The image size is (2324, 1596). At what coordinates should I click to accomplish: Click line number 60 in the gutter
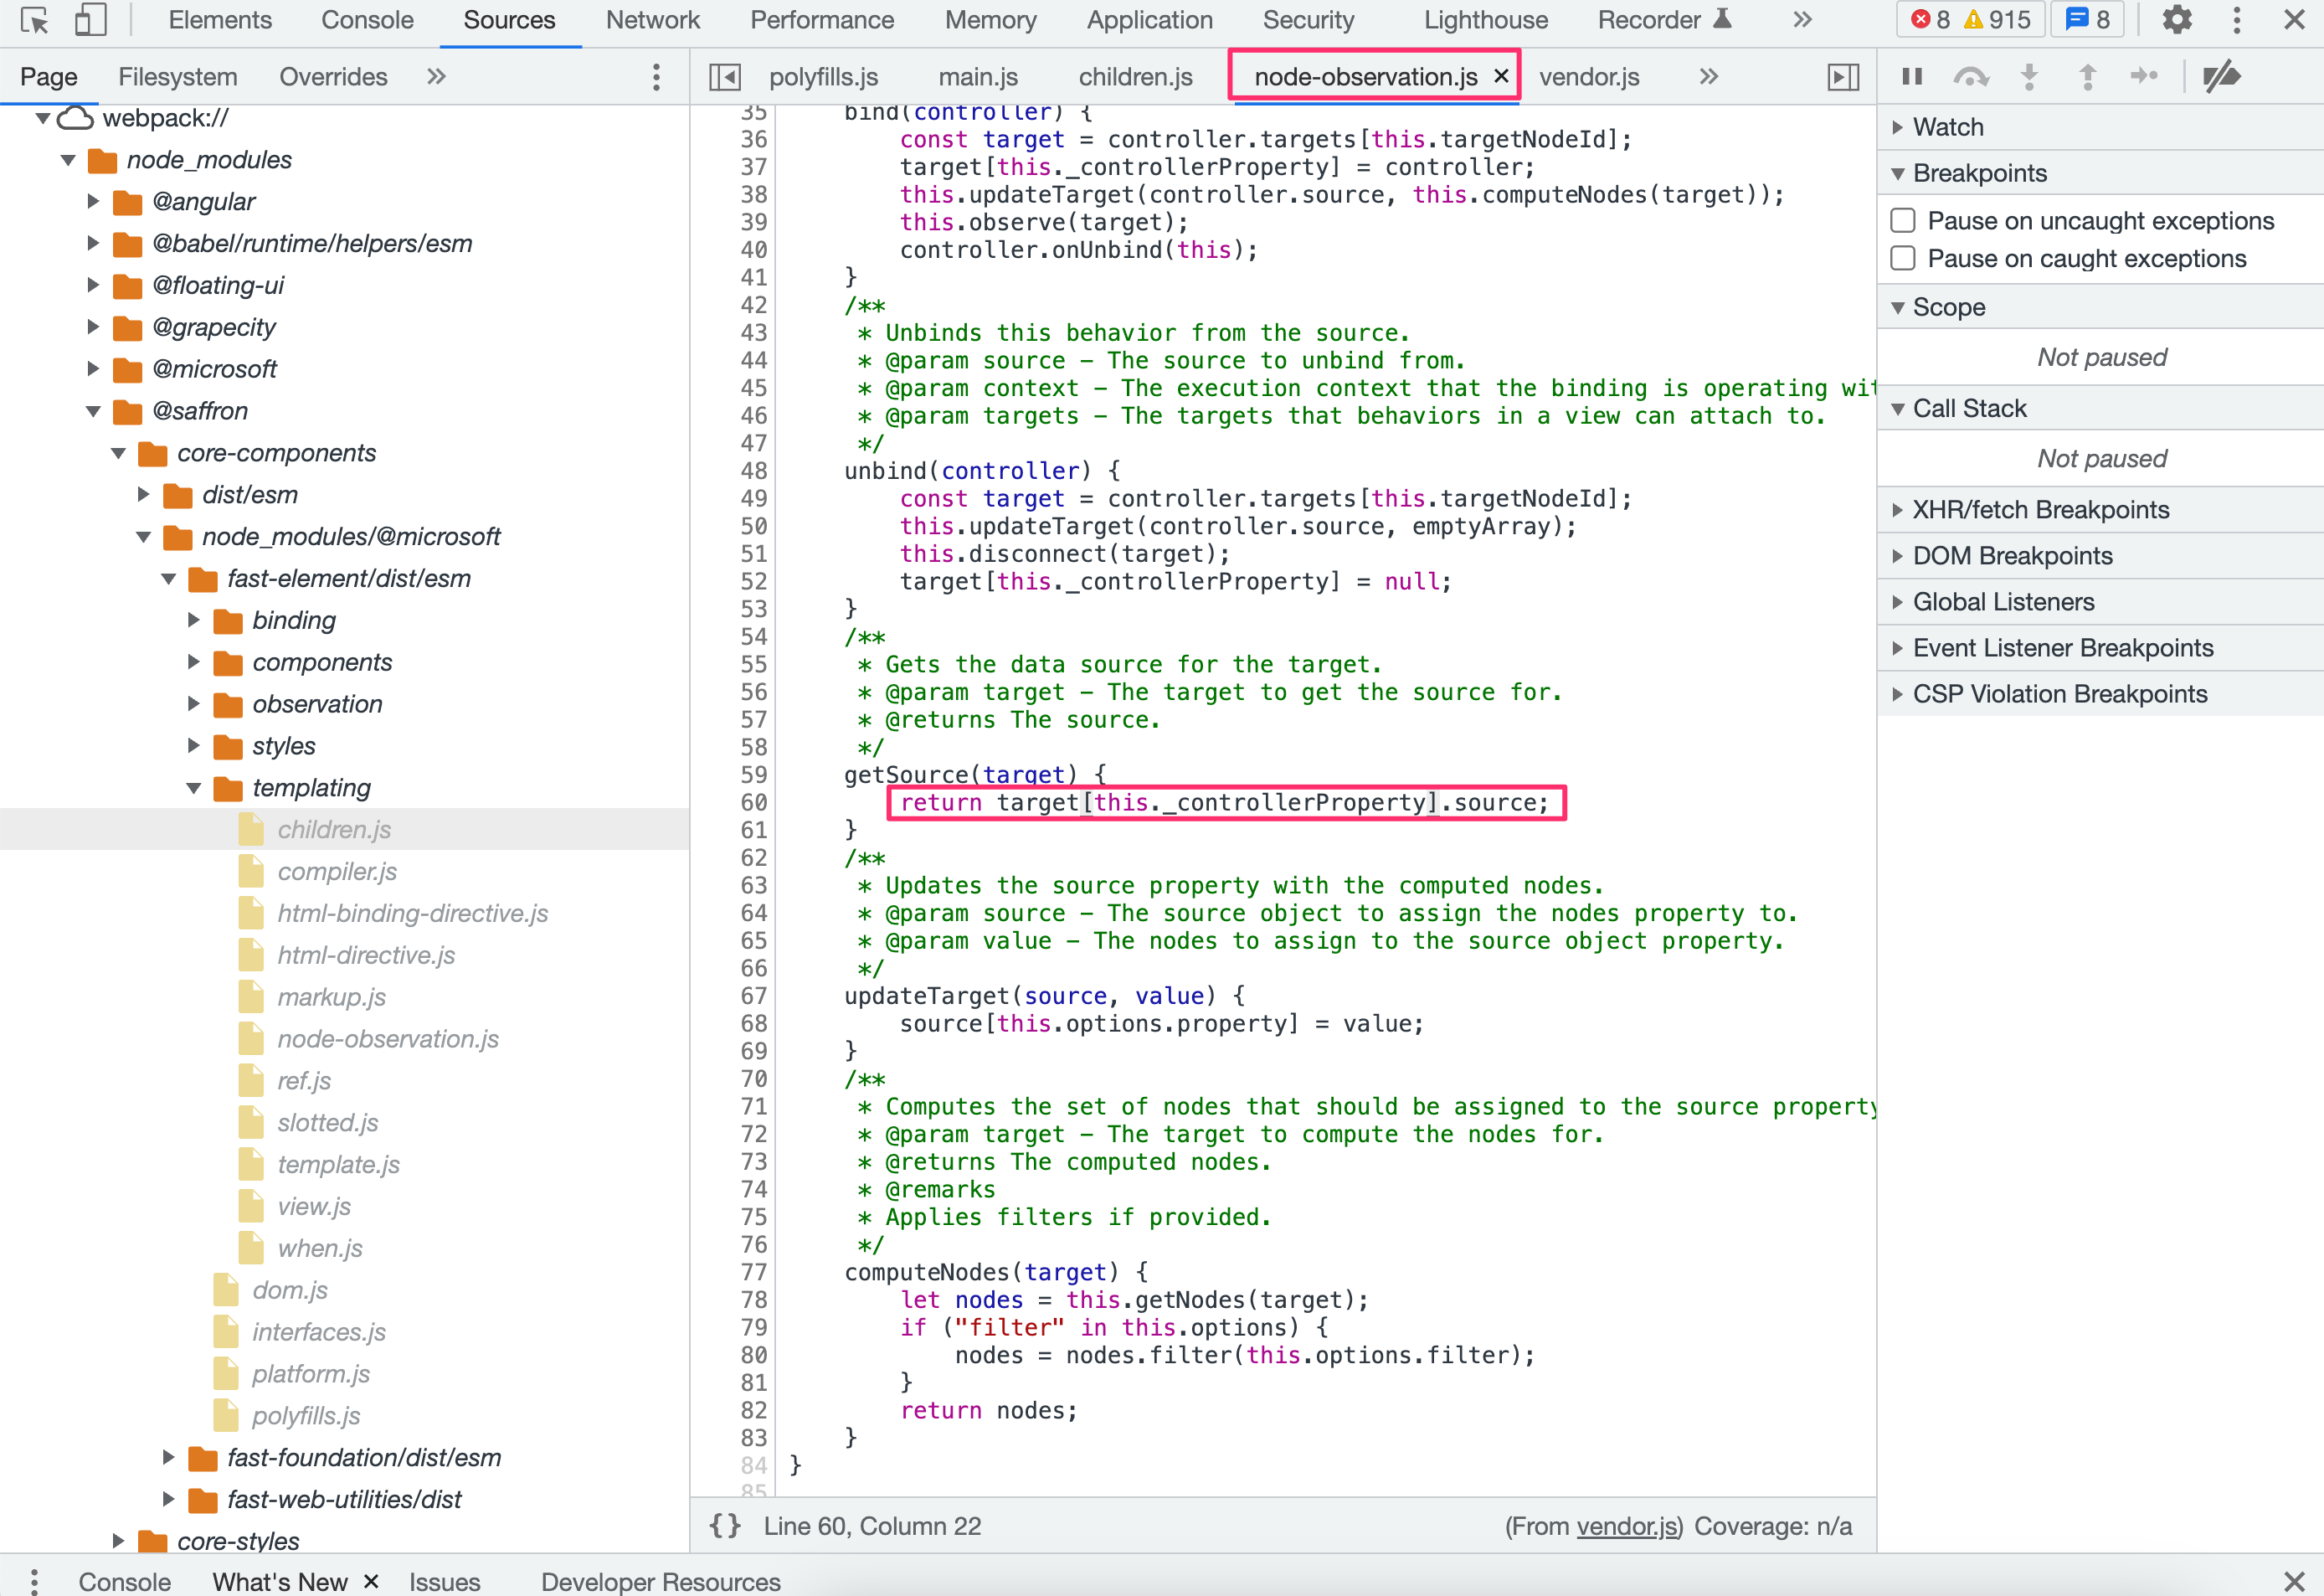coord(753,802)
